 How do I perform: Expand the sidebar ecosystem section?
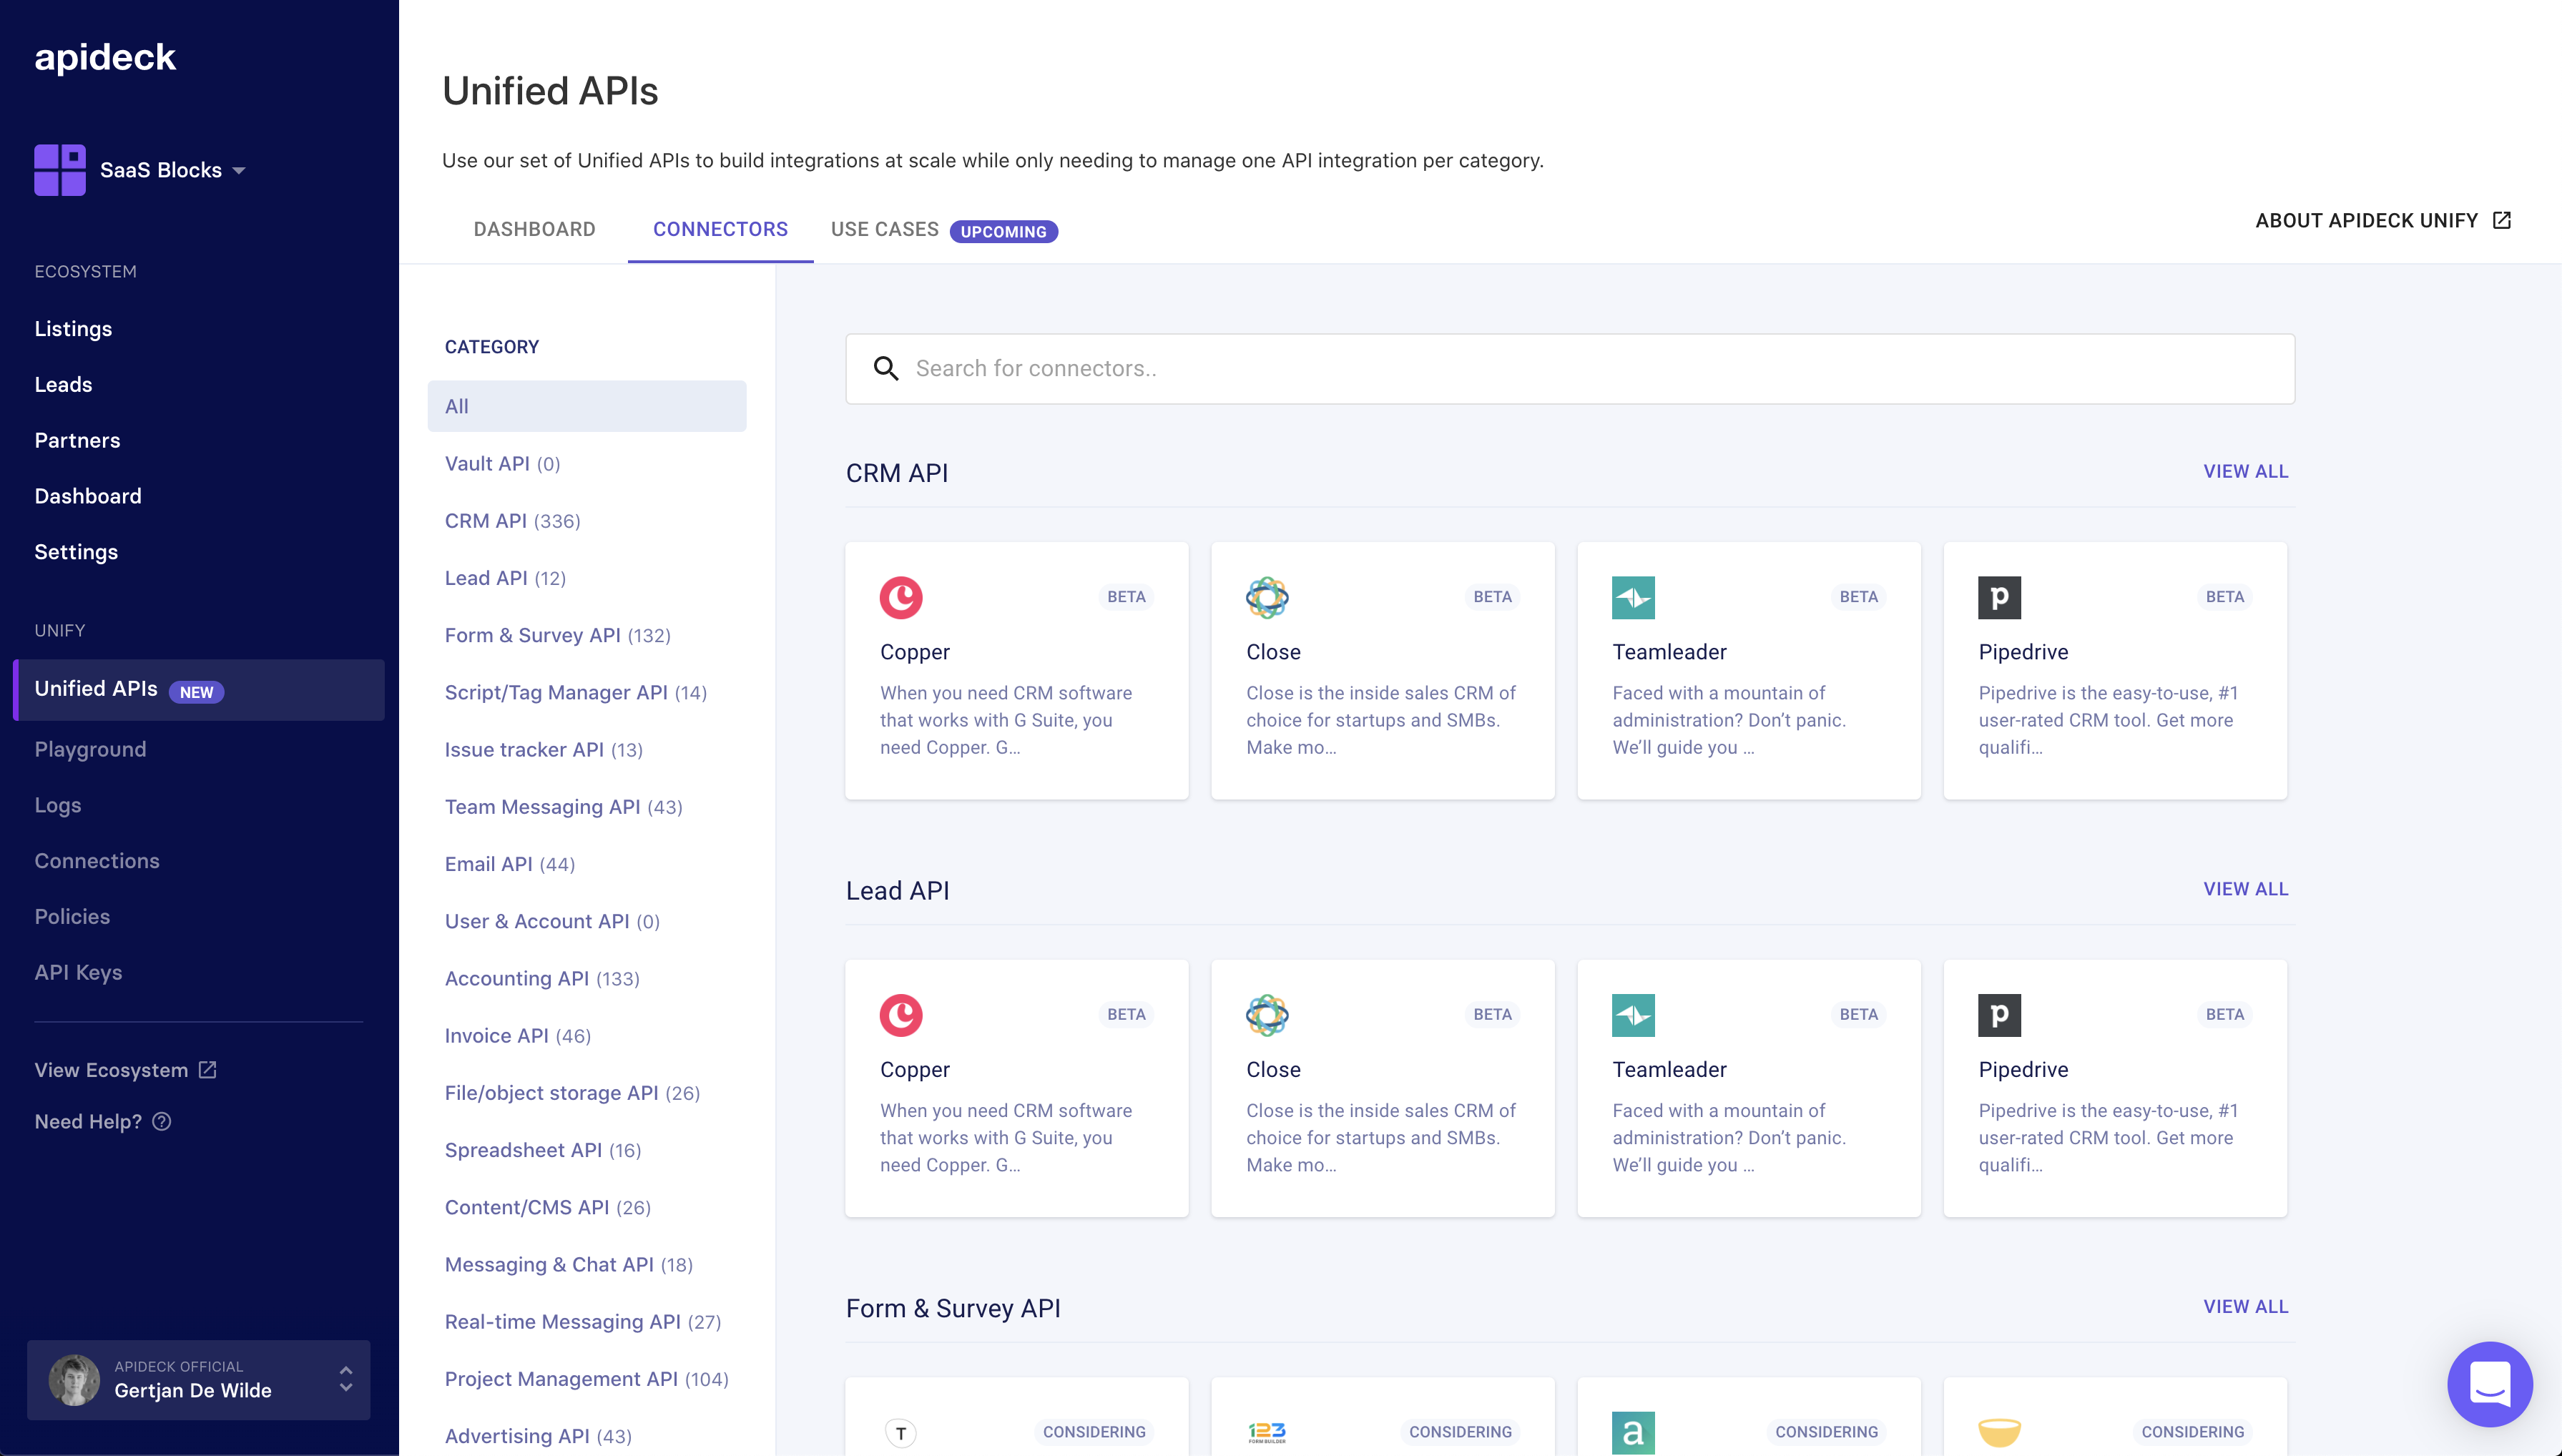tap(84, 271)
